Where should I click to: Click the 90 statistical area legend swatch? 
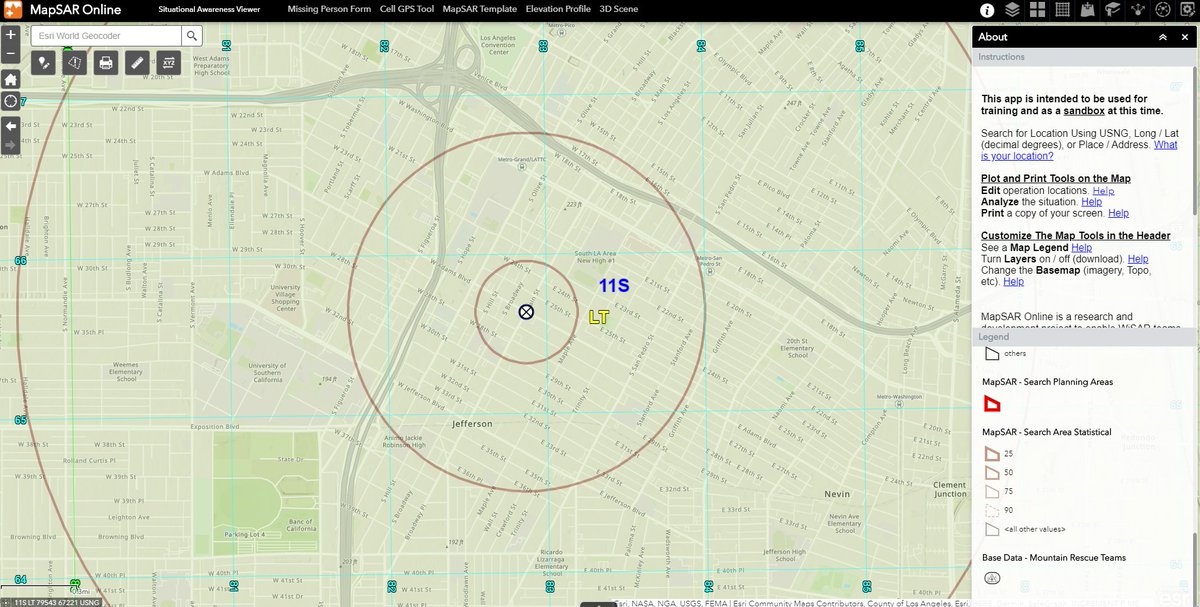(992, 510)
